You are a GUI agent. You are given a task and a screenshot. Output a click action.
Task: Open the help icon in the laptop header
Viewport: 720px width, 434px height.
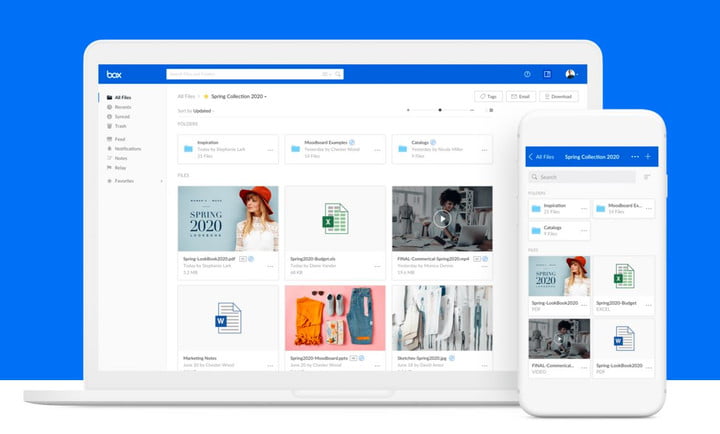click(x=527, y=74)
